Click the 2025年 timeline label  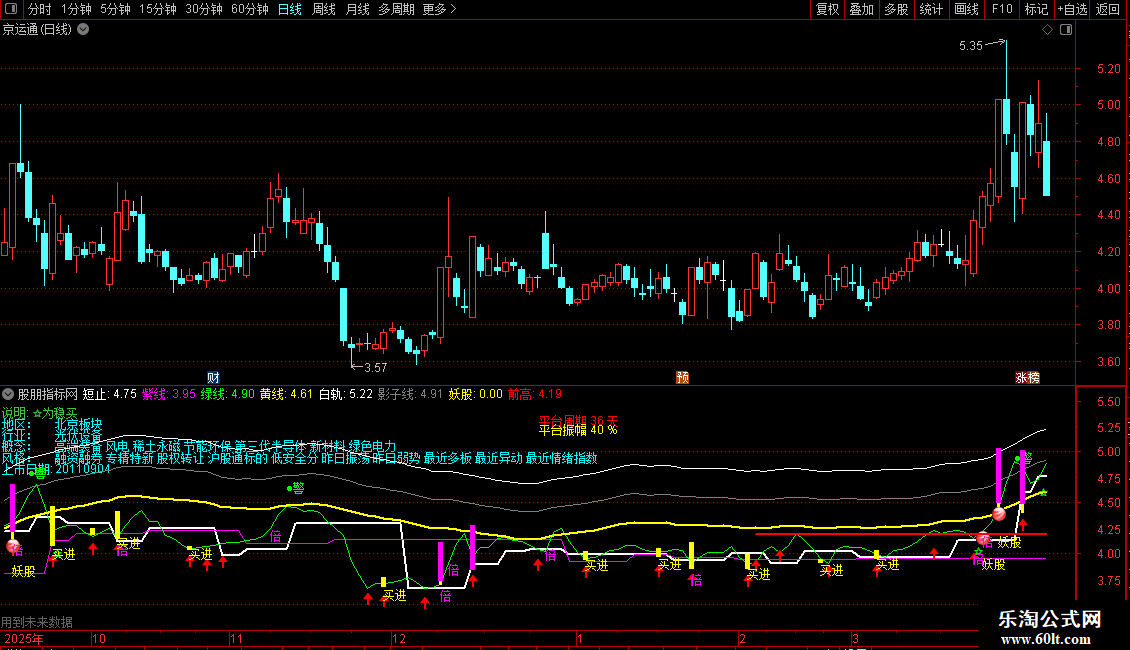24,638
